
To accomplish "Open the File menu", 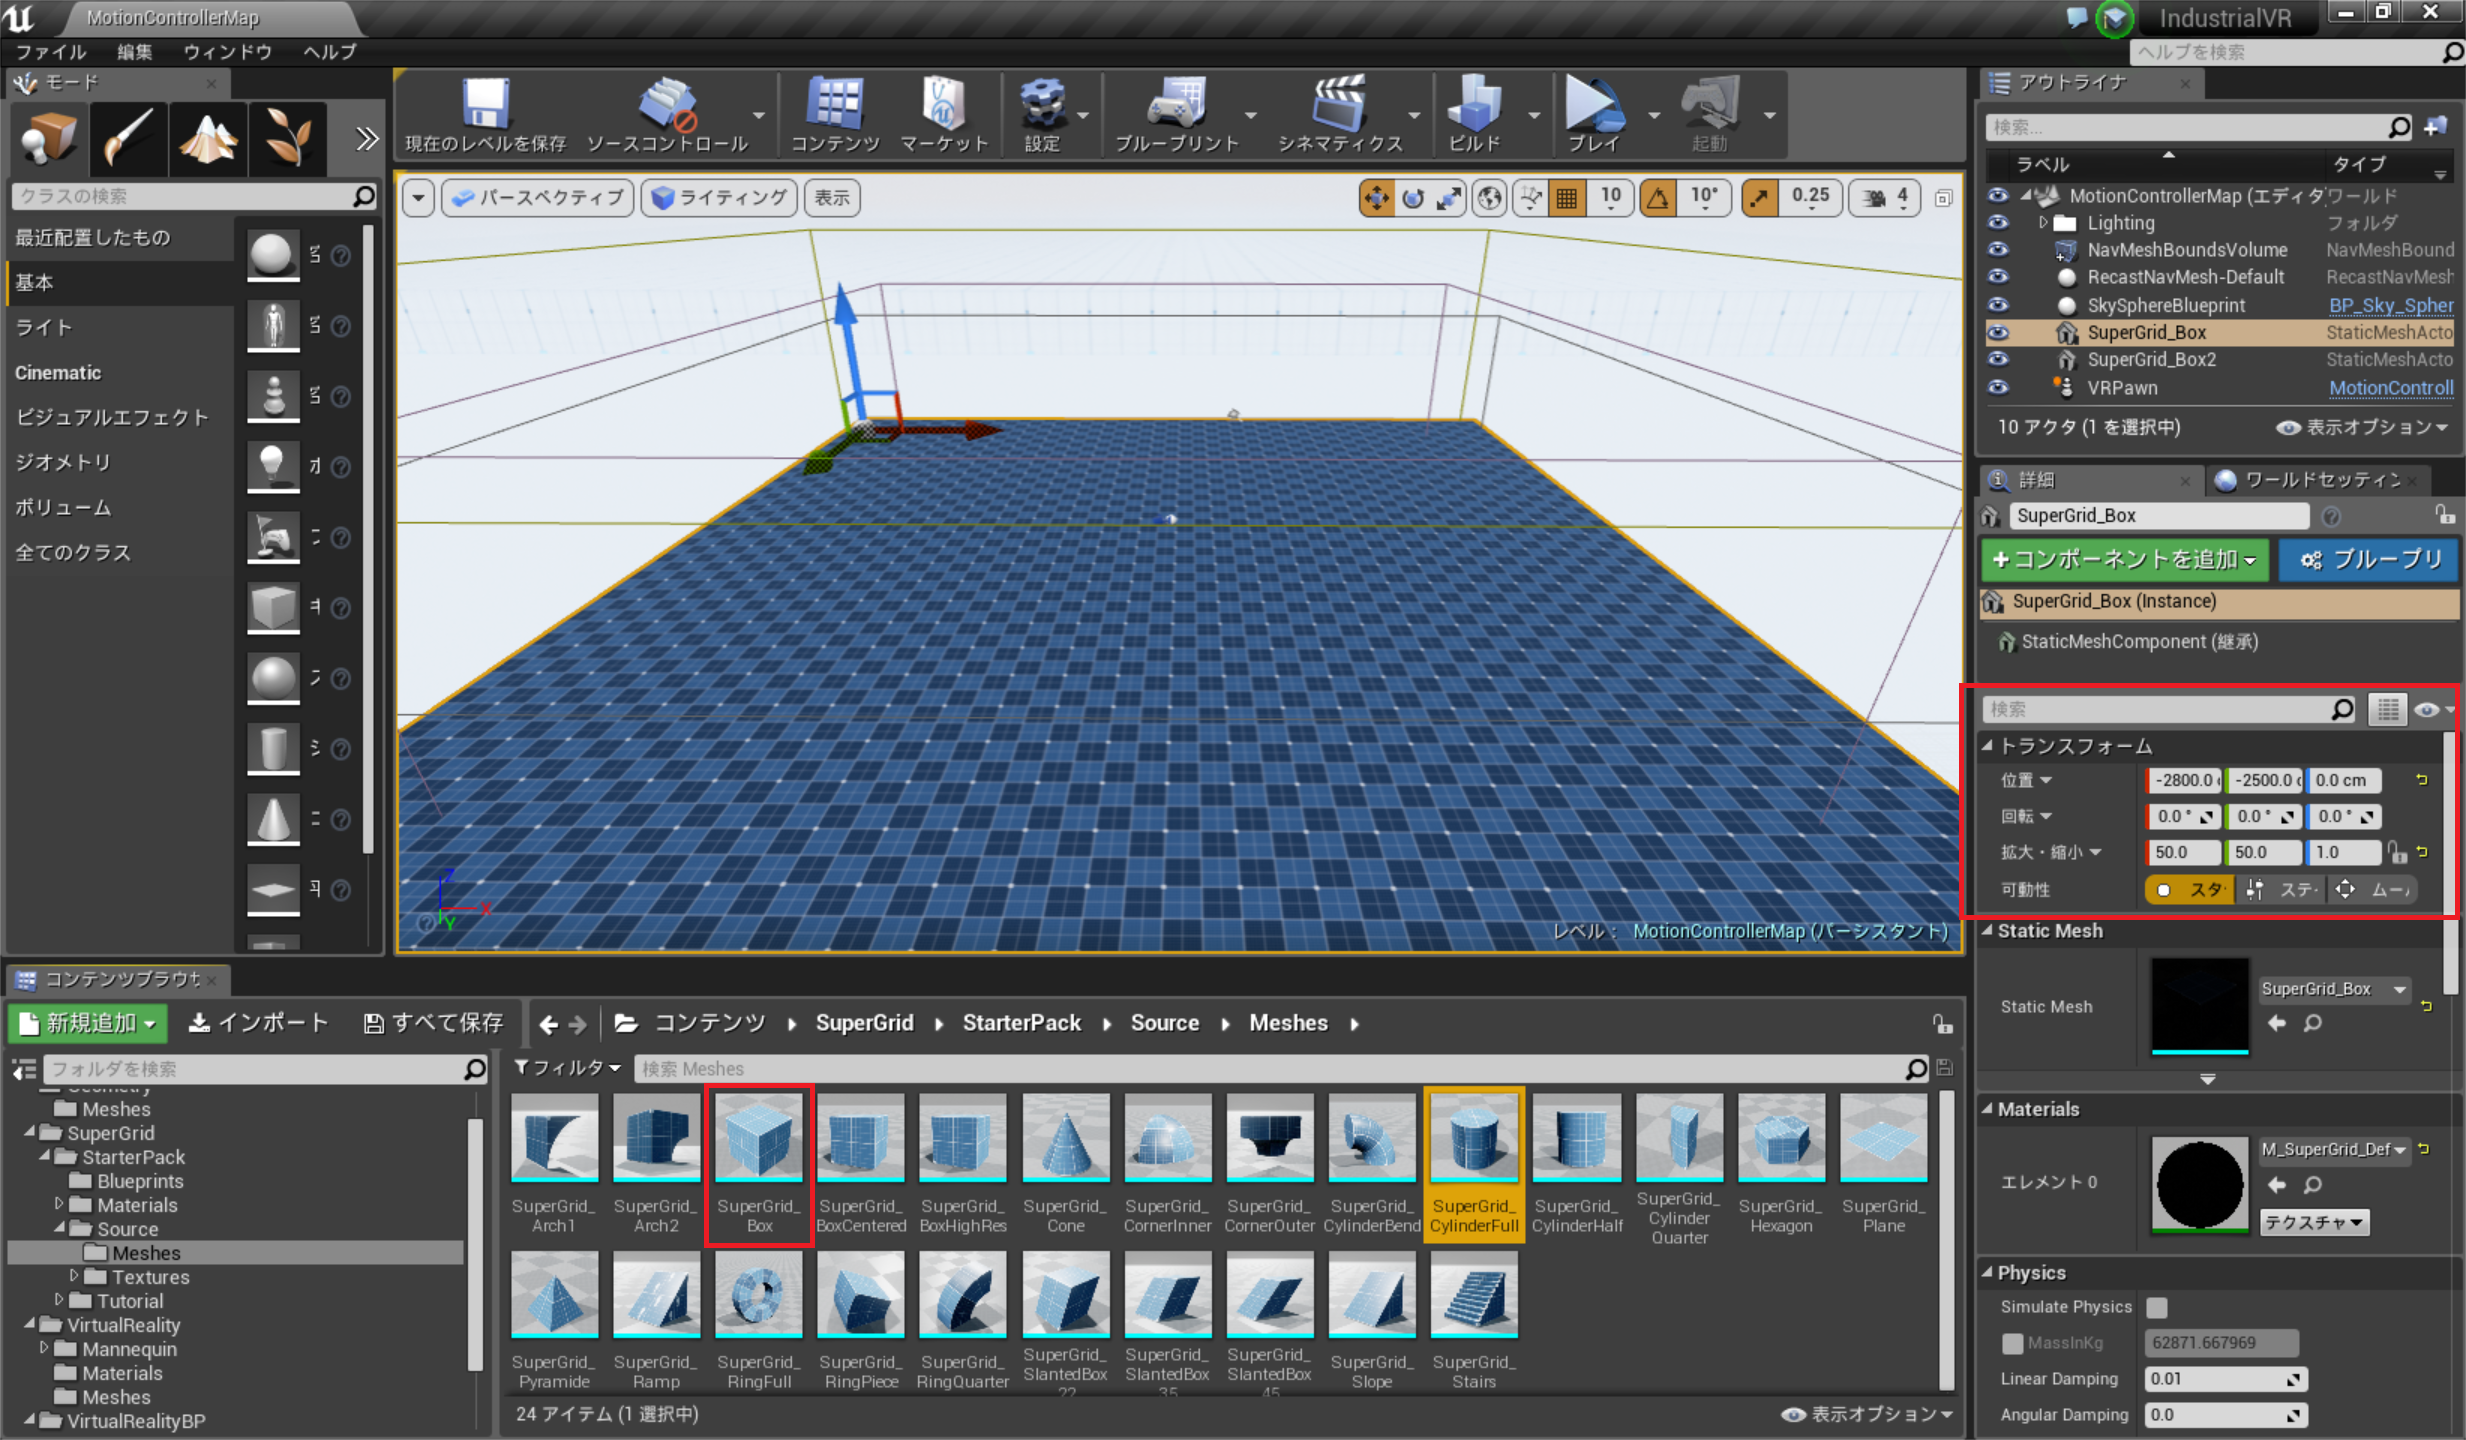I will [52, 52].
